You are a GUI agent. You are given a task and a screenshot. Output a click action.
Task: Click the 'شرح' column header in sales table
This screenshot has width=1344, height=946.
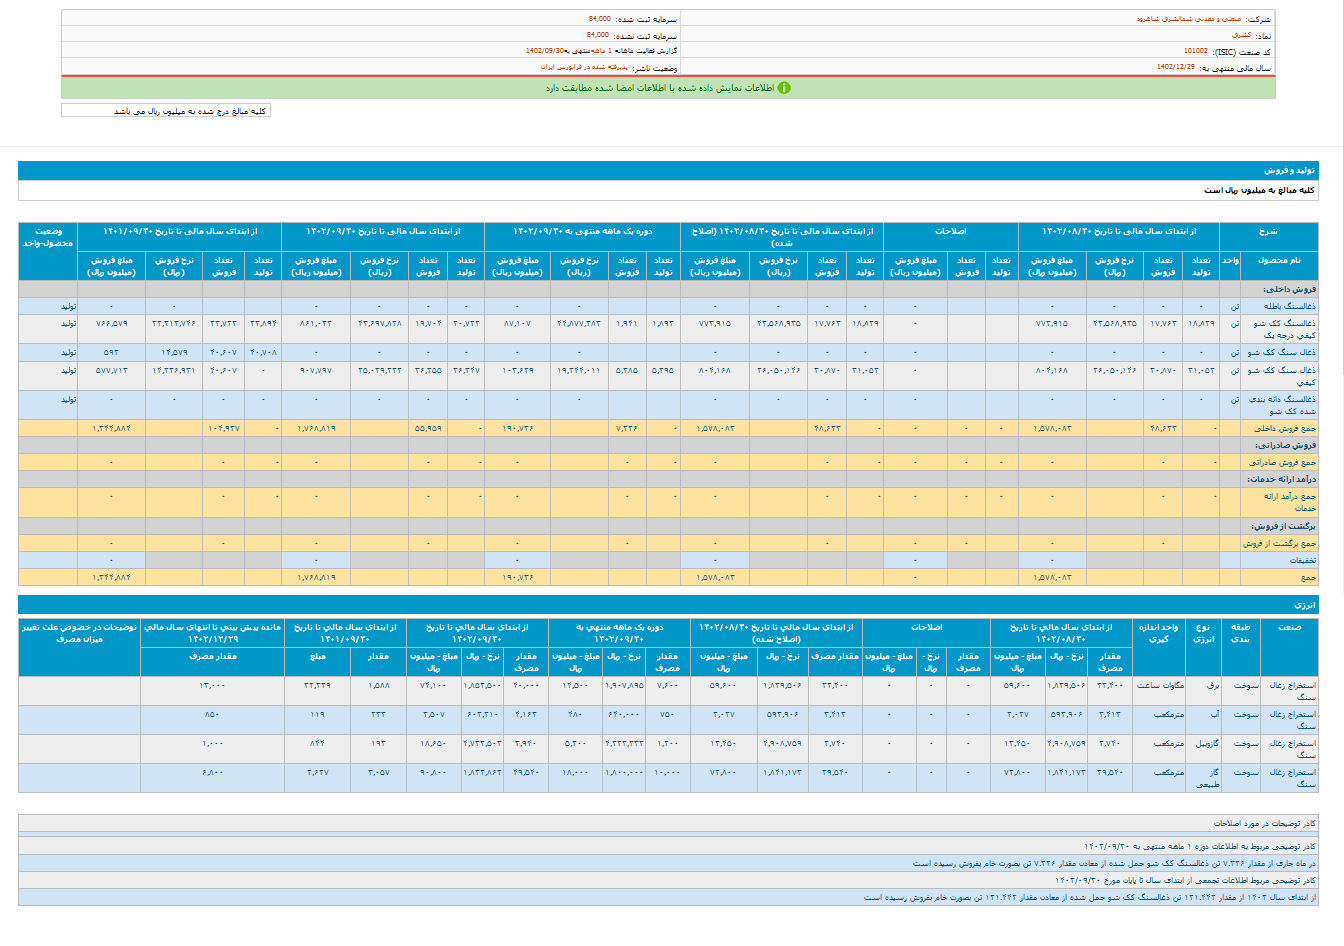[1268, 231]
